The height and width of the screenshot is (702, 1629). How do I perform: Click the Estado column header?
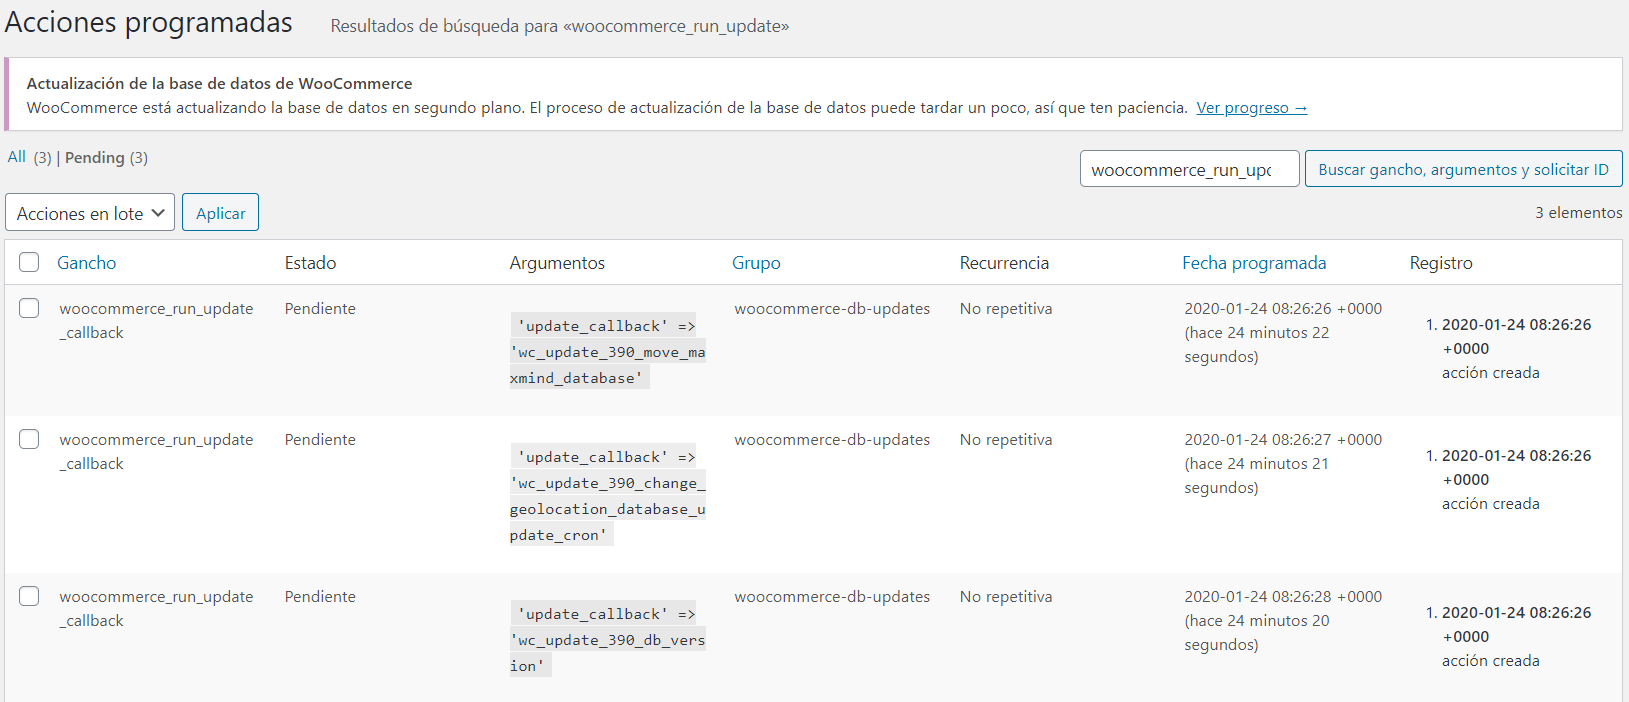coord(310,263)
